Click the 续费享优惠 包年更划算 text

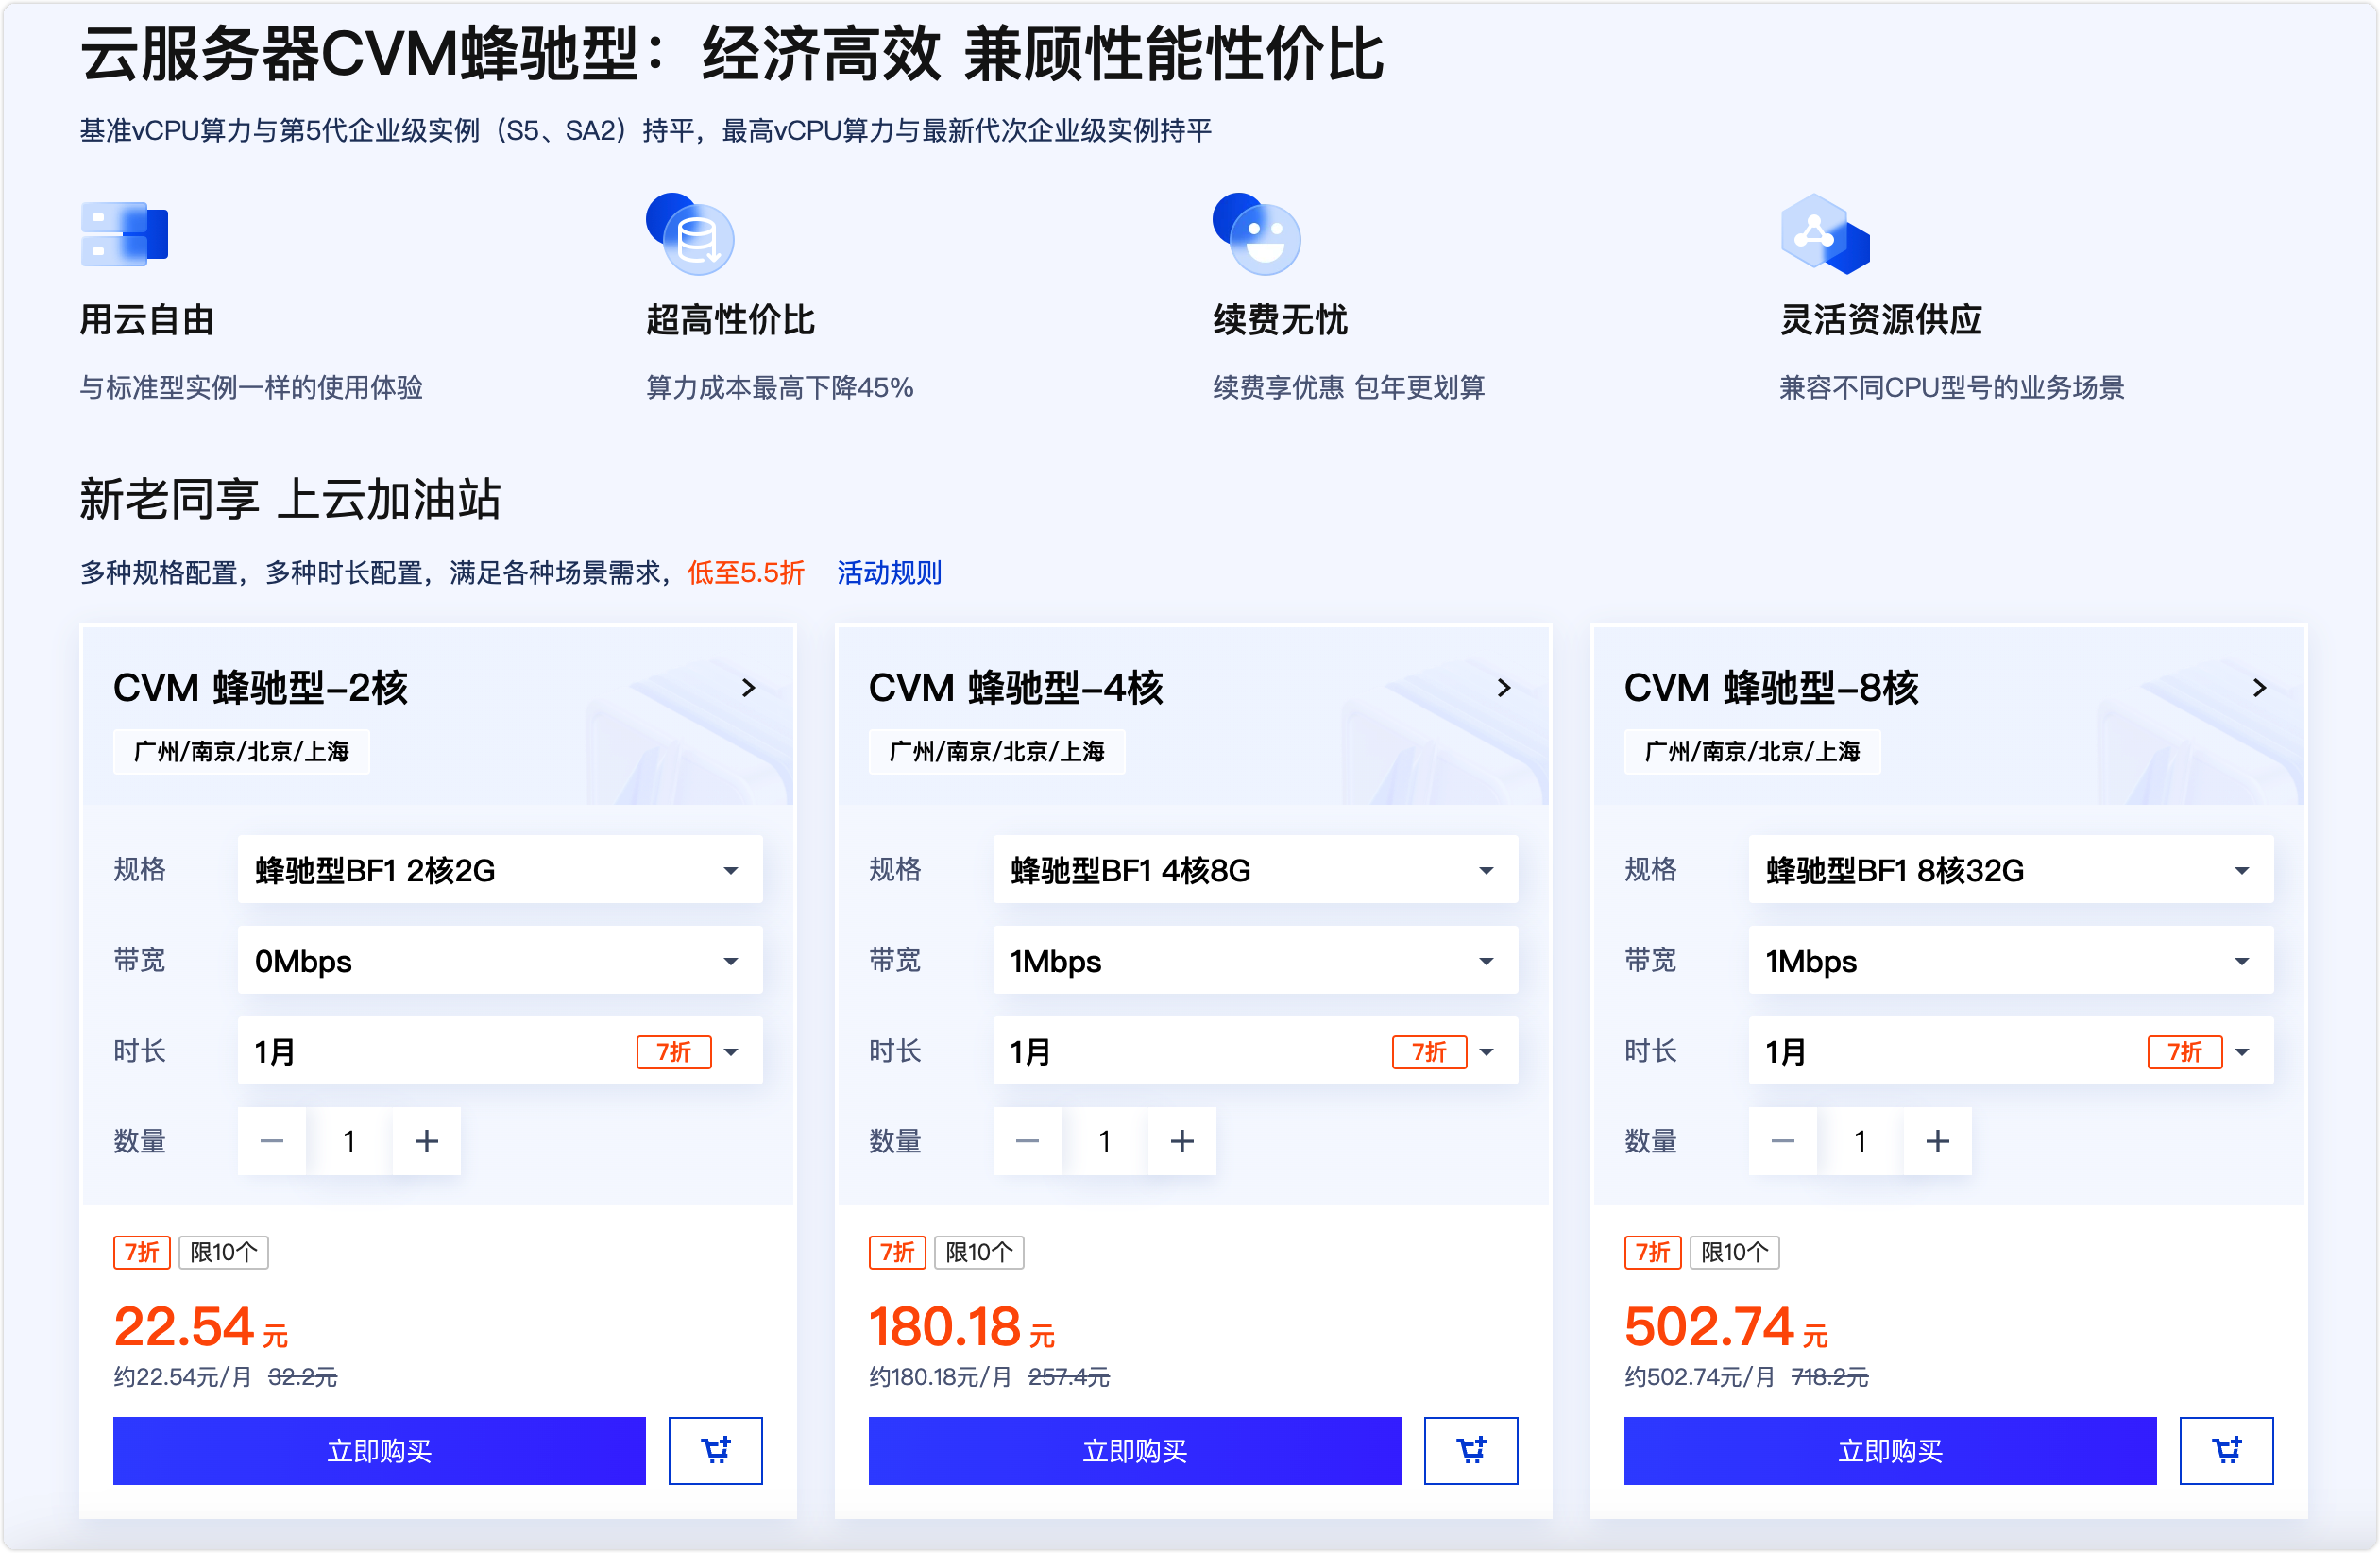click(x=1350, y=387)
